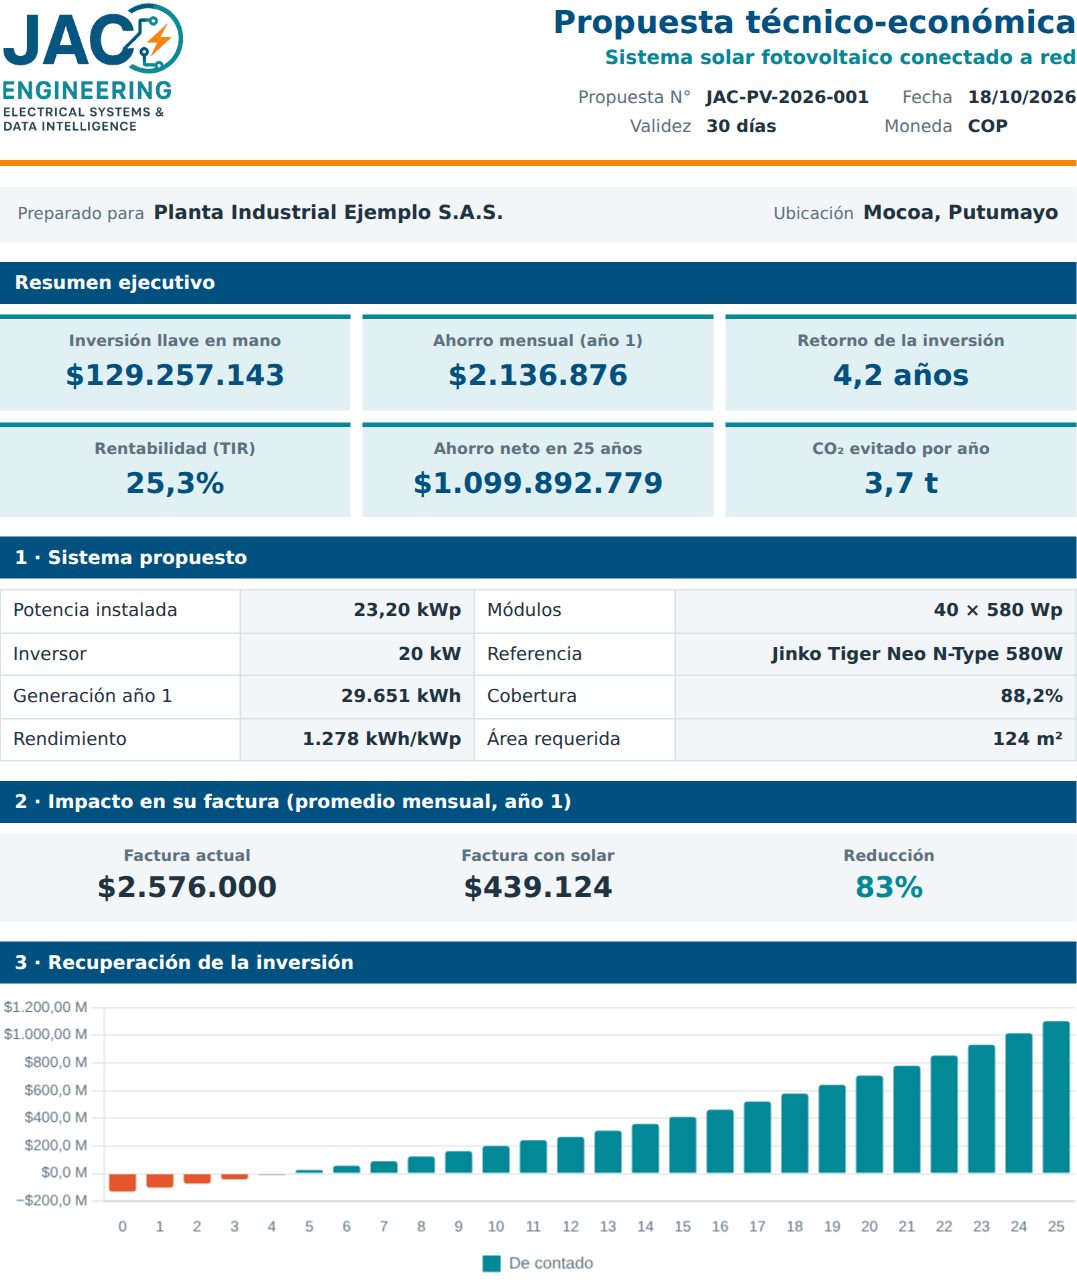Screen dimensions: 1077x1287
Task: Select the installed power cell "23,20 kWp"
Action: pos(357,610)
